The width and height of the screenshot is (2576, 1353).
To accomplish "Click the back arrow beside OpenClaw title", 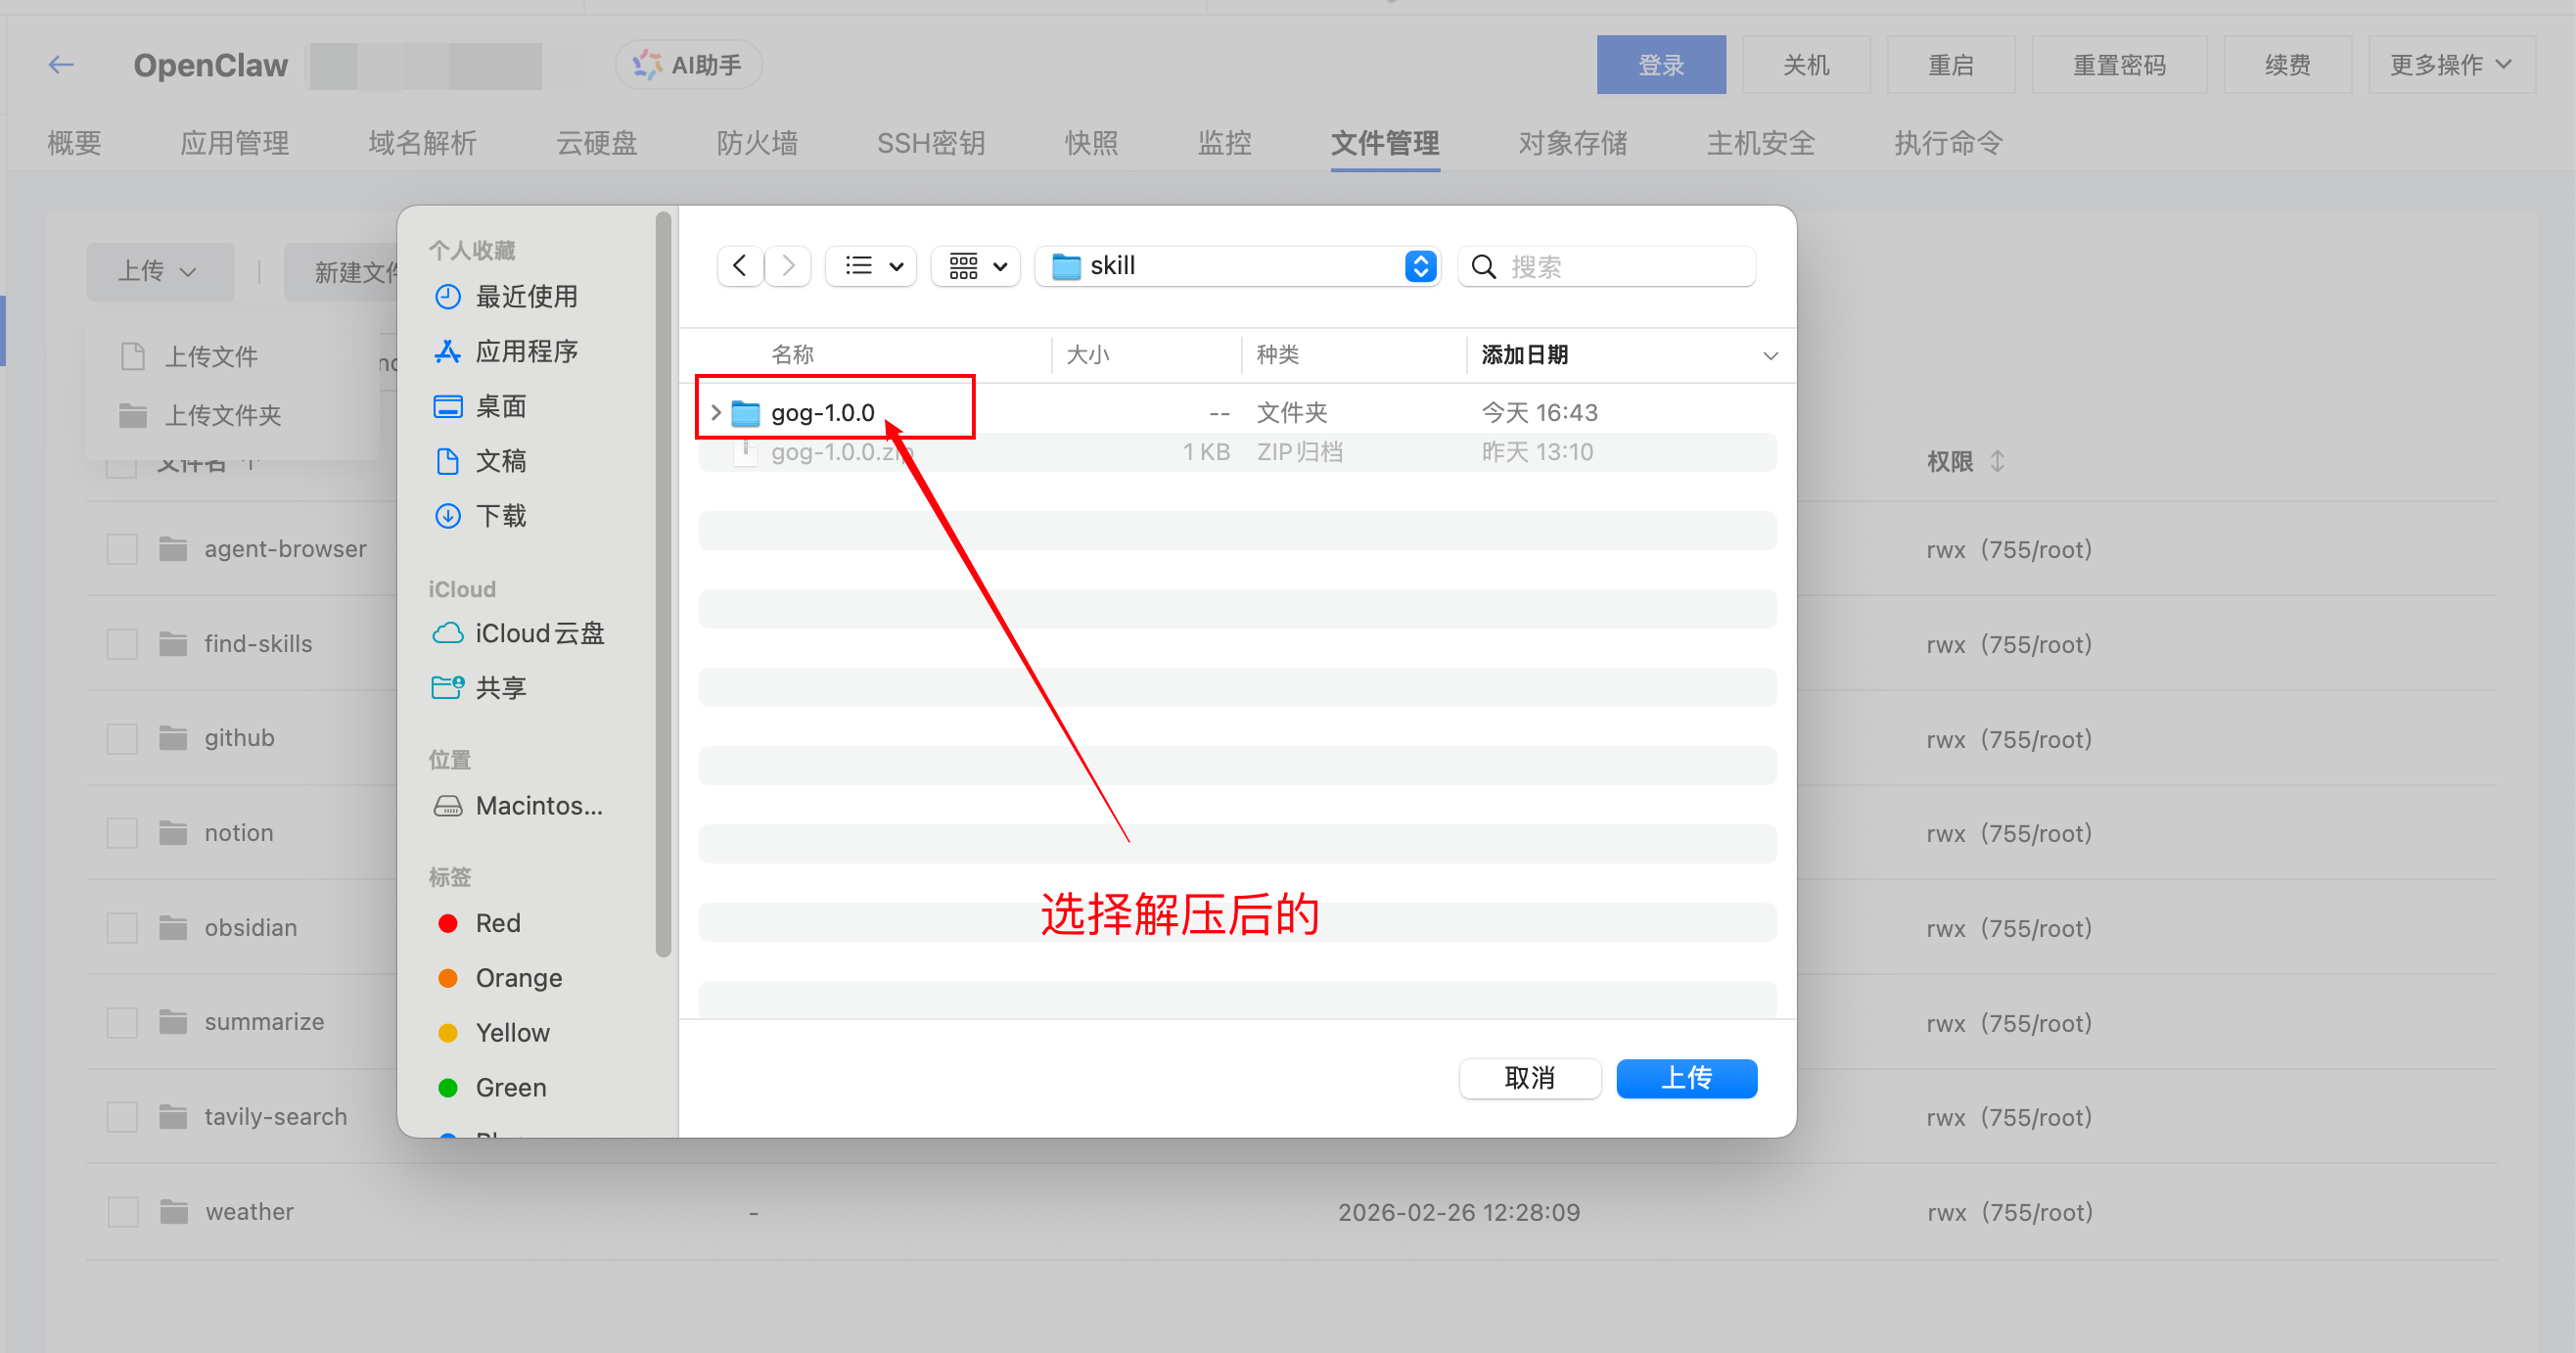I will point(60,64).
